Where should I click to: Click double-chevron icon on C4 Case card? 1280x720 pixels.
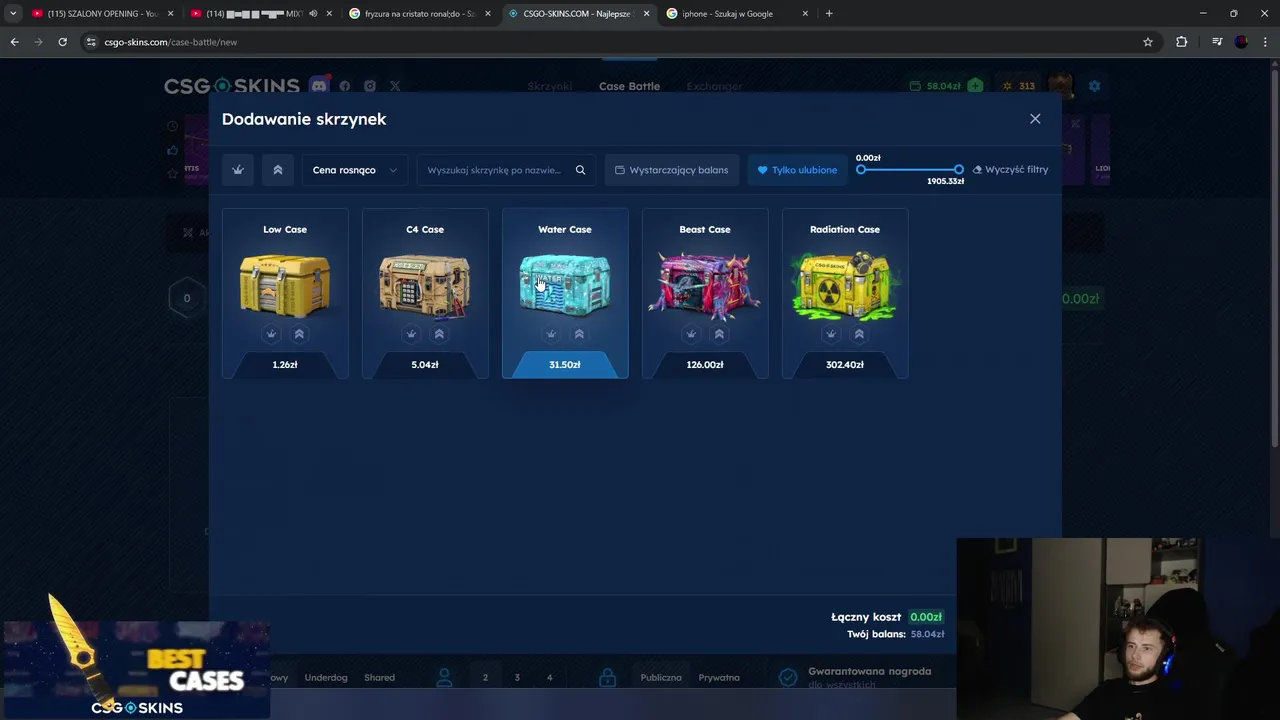tap(439, 334)
